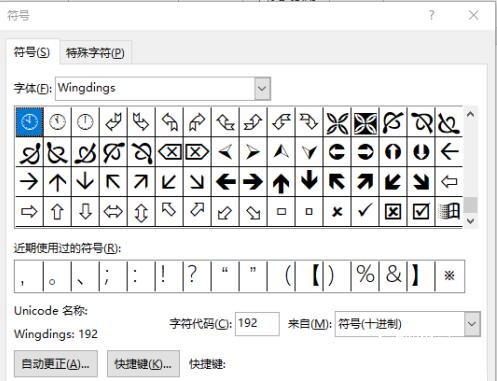Expand the 来自 encoding dropdown
The width and height of the screenshot is (497, 381).
472,324
